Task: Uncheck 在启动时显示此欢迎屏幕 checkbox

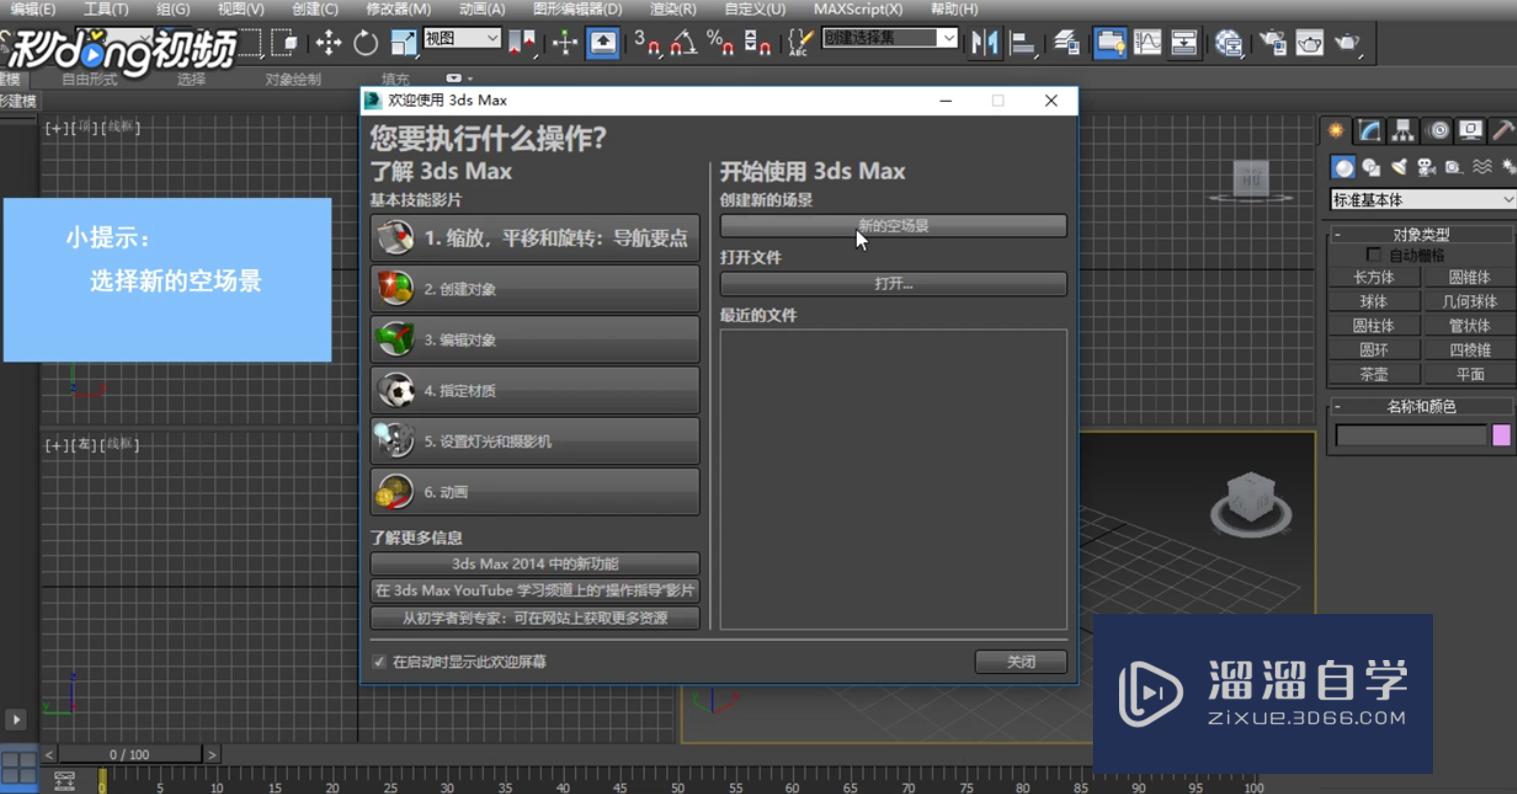Action: click(379, 662)
